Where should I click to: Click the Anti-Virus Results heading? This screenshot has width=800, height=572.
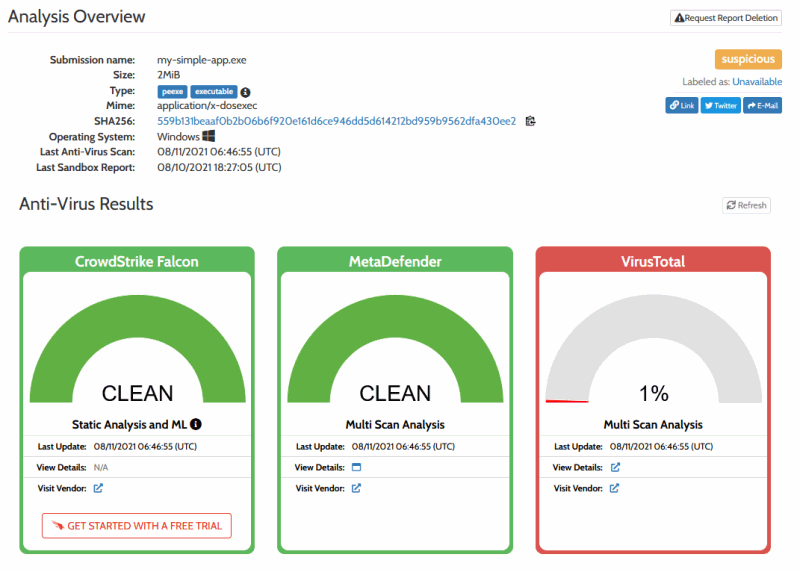[x=86, y=204]
